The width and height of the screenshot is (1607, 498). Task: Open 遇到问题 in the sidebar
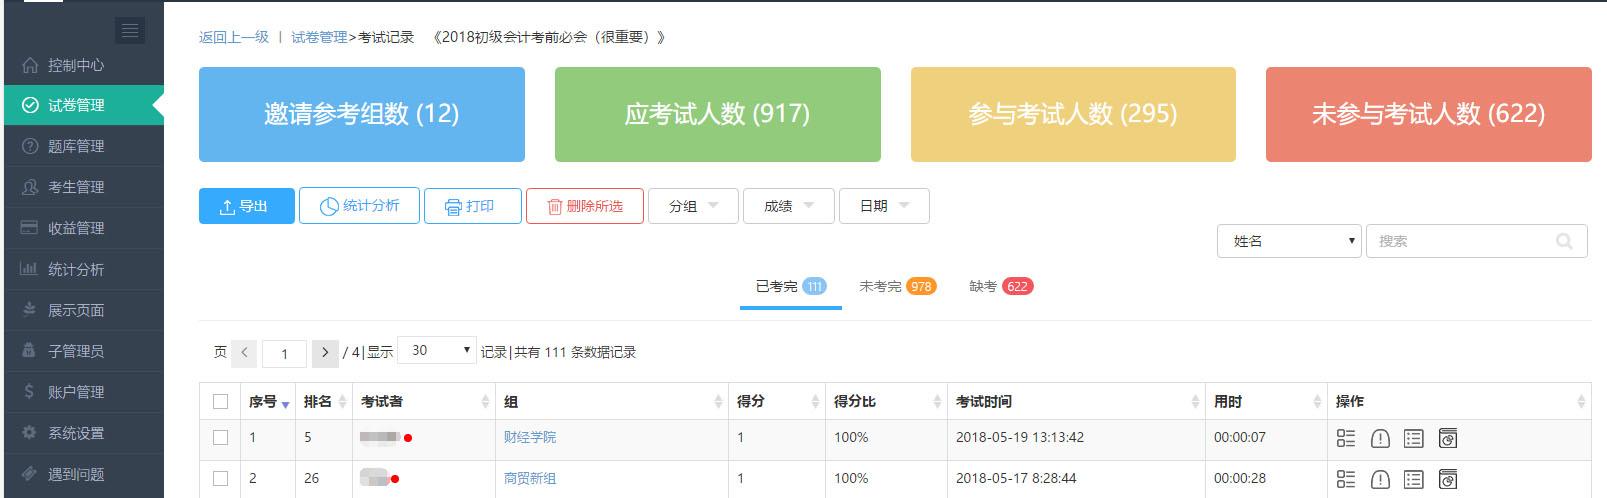[82, 474]
